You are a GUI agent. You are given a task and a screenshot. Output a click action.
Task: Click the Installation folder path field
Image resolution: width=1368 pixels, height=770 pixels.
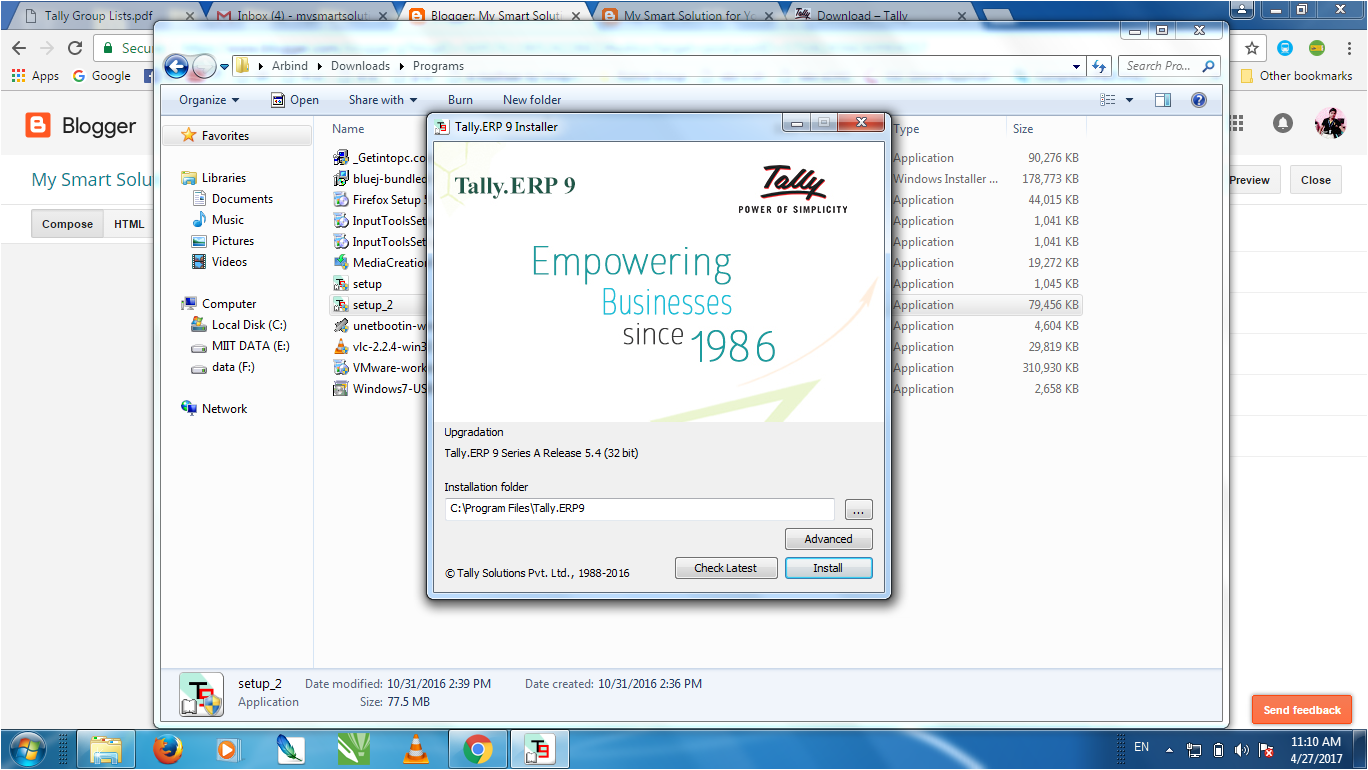tap(640, 509)
